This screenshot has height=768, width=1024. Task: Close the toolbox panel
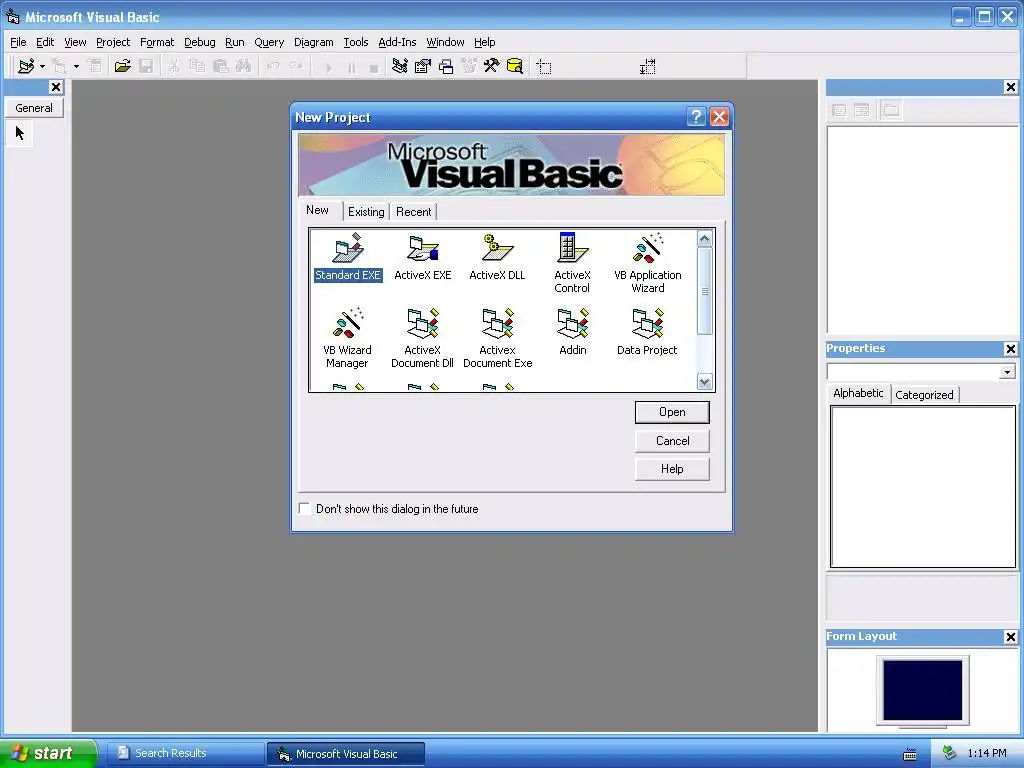tap(56, 87)
